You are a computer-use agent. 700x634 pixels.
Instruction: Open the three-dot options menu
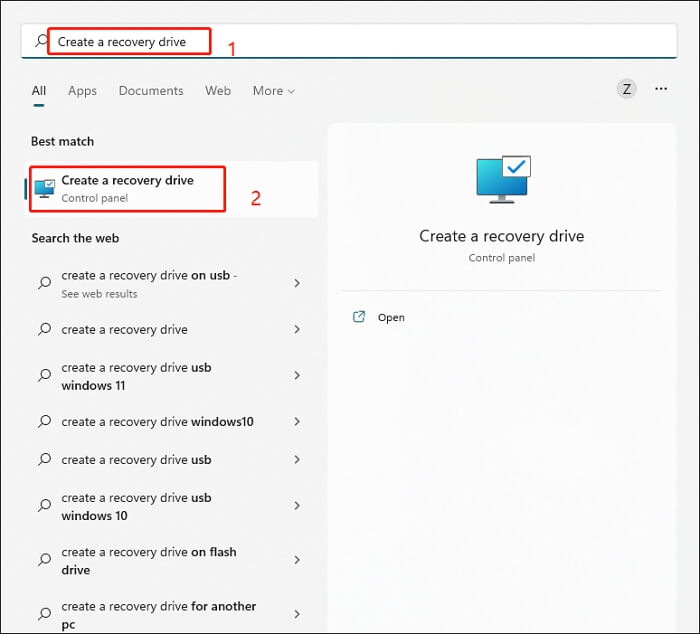pos(661,89)
